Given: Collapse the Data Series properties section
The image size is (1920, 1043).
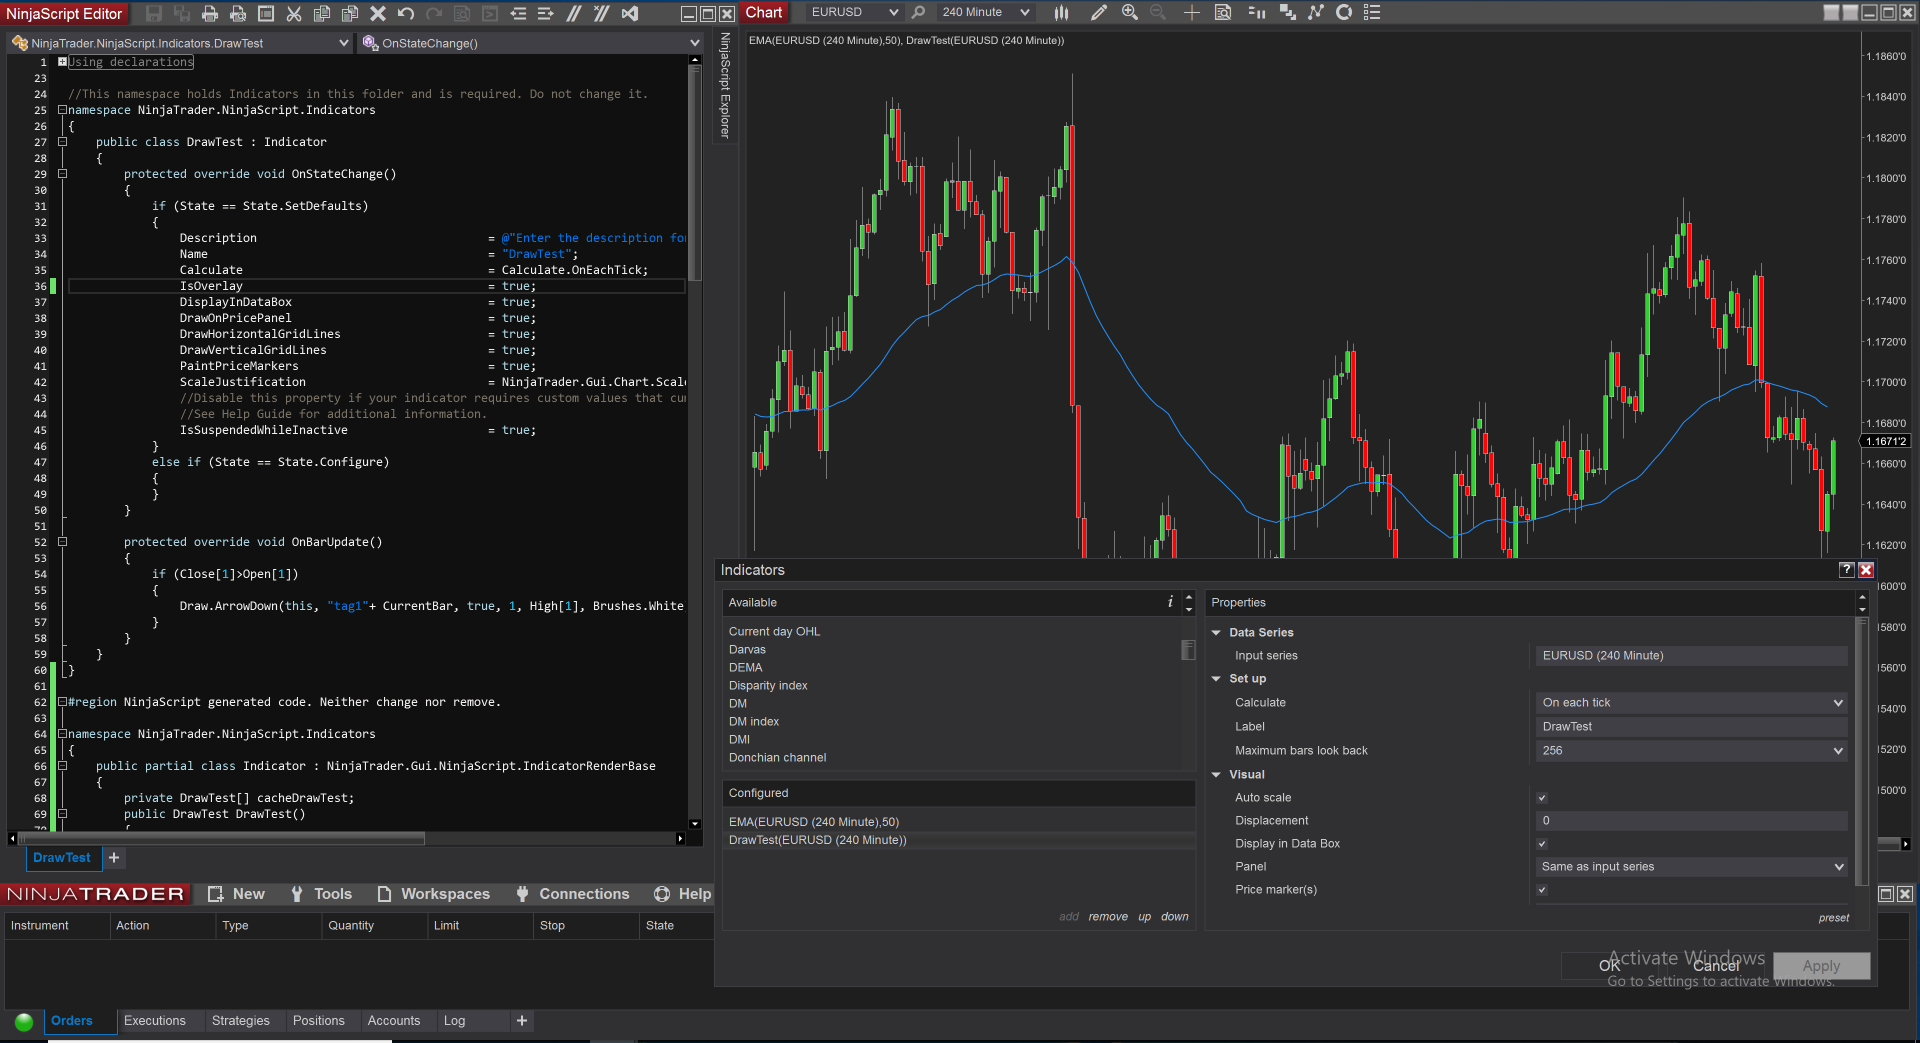Looking at the screenshot, I should [1217, 633].
